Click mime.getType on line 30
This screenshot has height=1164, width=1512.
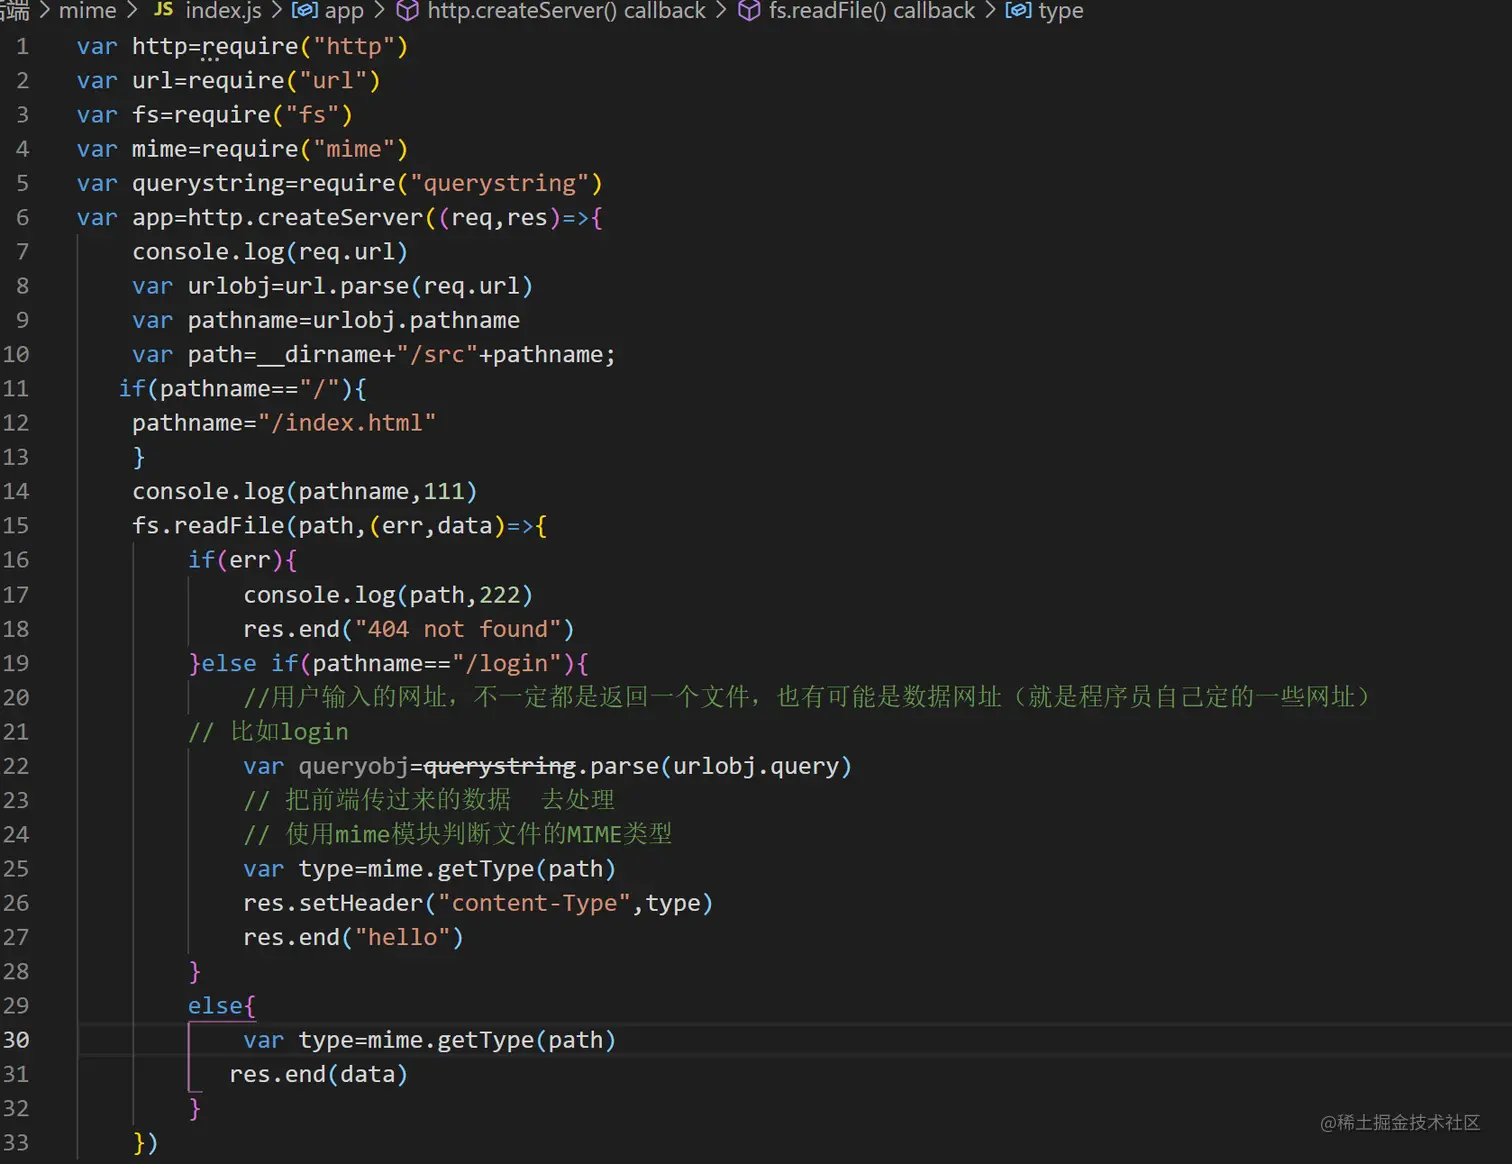click(x=450, y=1040)
